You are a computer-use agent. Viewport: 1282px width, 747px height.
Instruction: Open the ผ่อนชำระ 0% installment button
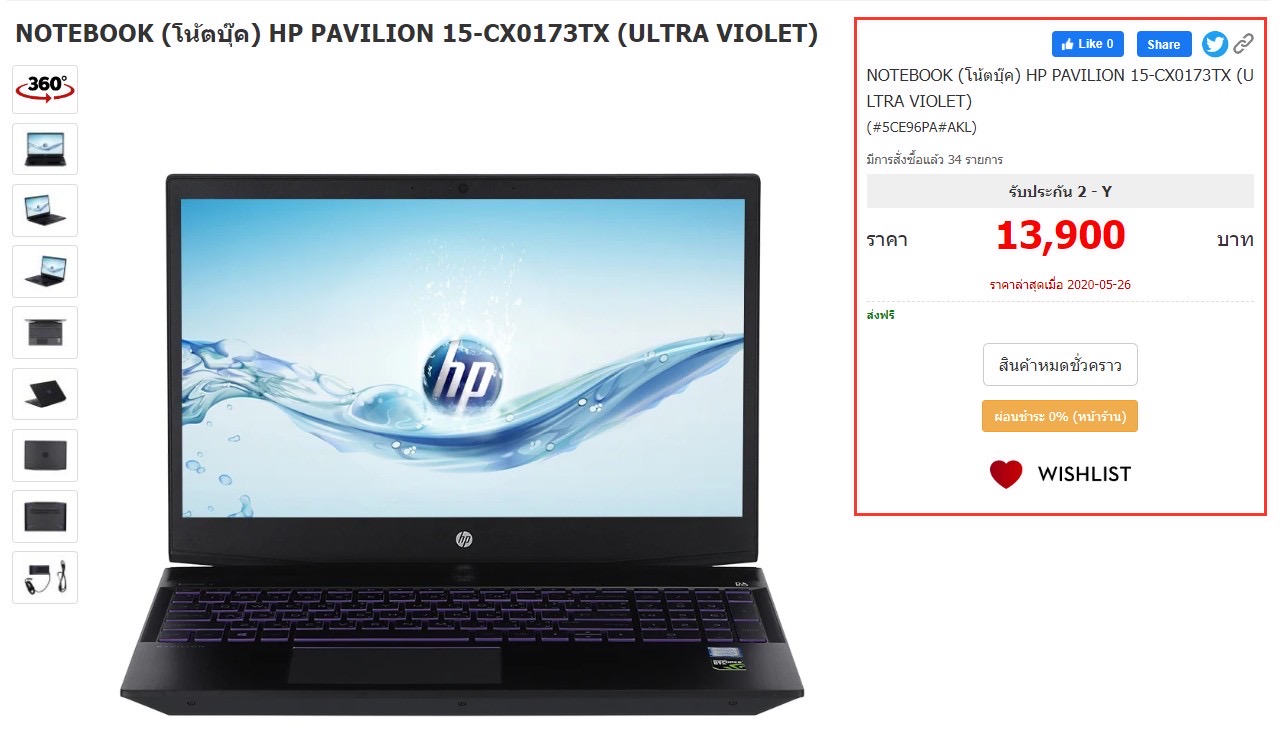(1060, 416)
